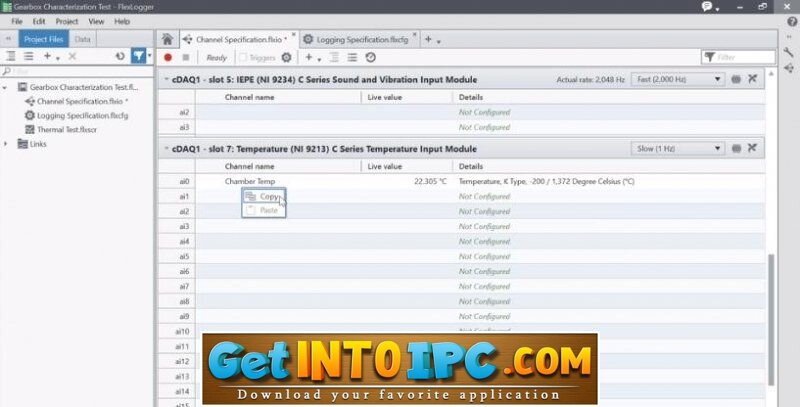Remove the slot 5 IEPE module
This screenshot has height=407, width=800.
[753, 79]
